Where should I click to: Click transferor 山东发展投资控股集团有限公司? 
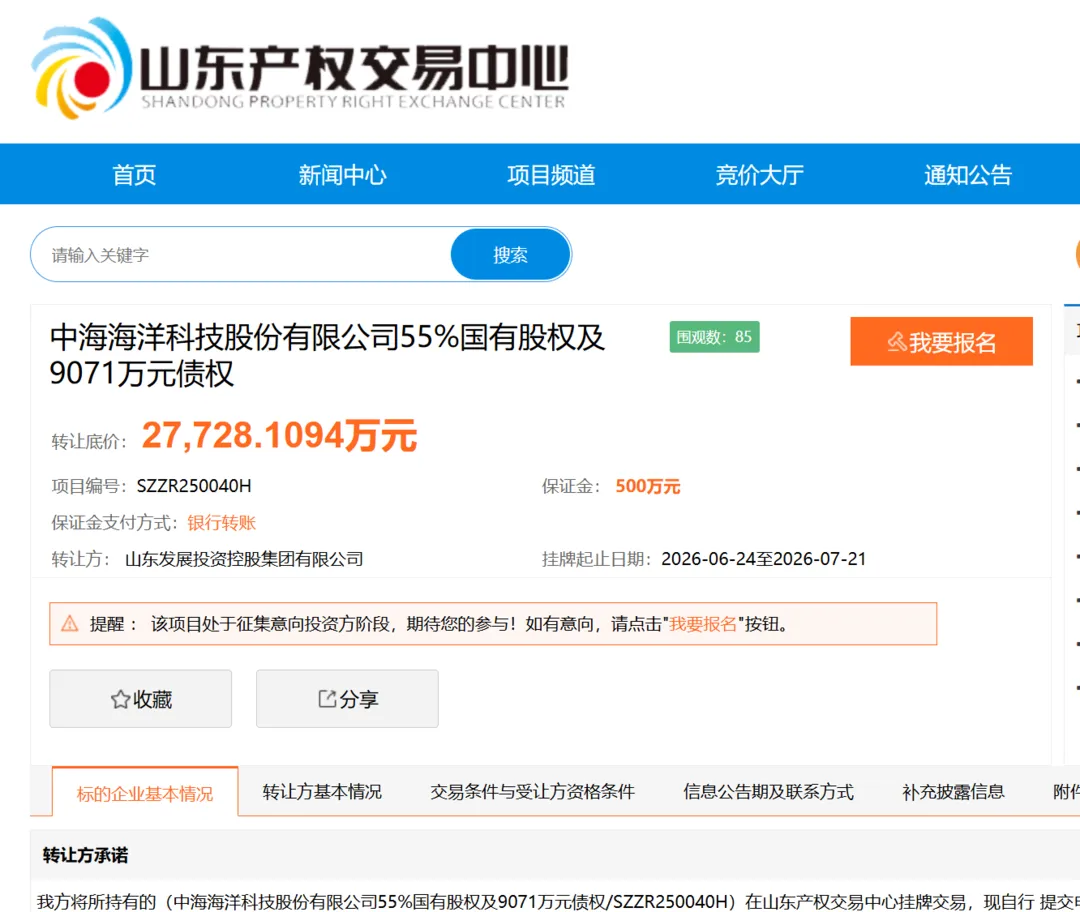point(244,559)
